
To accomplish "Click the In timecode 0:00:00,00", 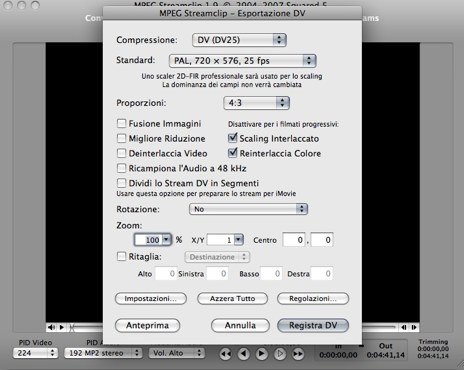I will (x=338, y=355).
